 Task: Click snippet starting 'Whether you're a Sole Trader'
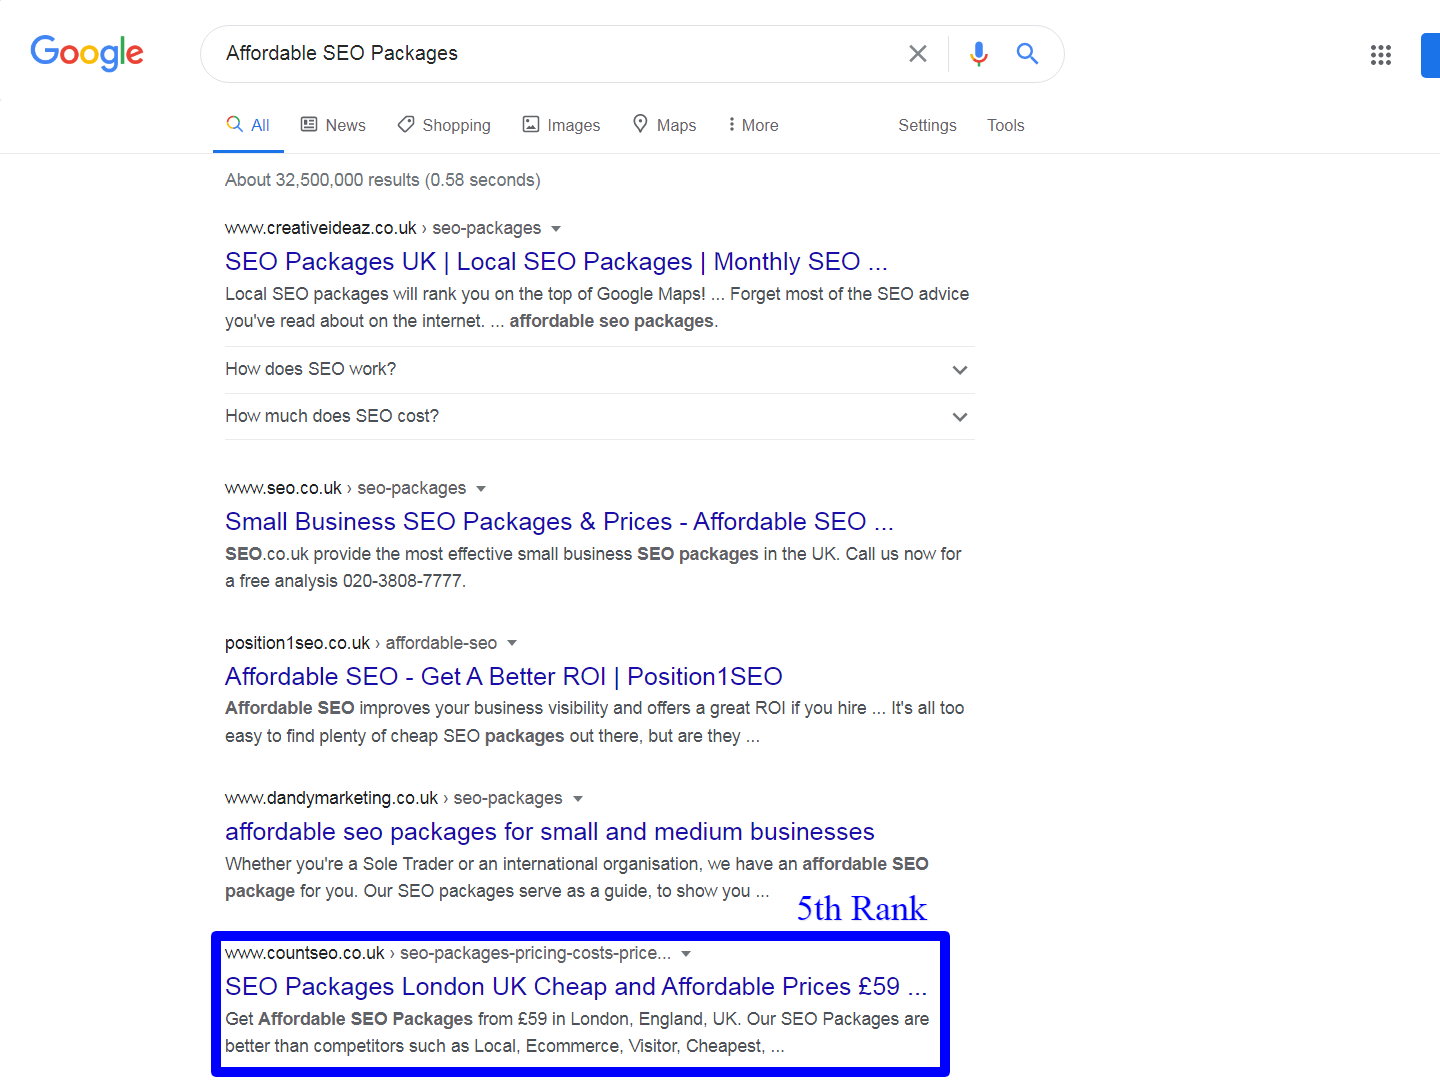coord(577,877)
